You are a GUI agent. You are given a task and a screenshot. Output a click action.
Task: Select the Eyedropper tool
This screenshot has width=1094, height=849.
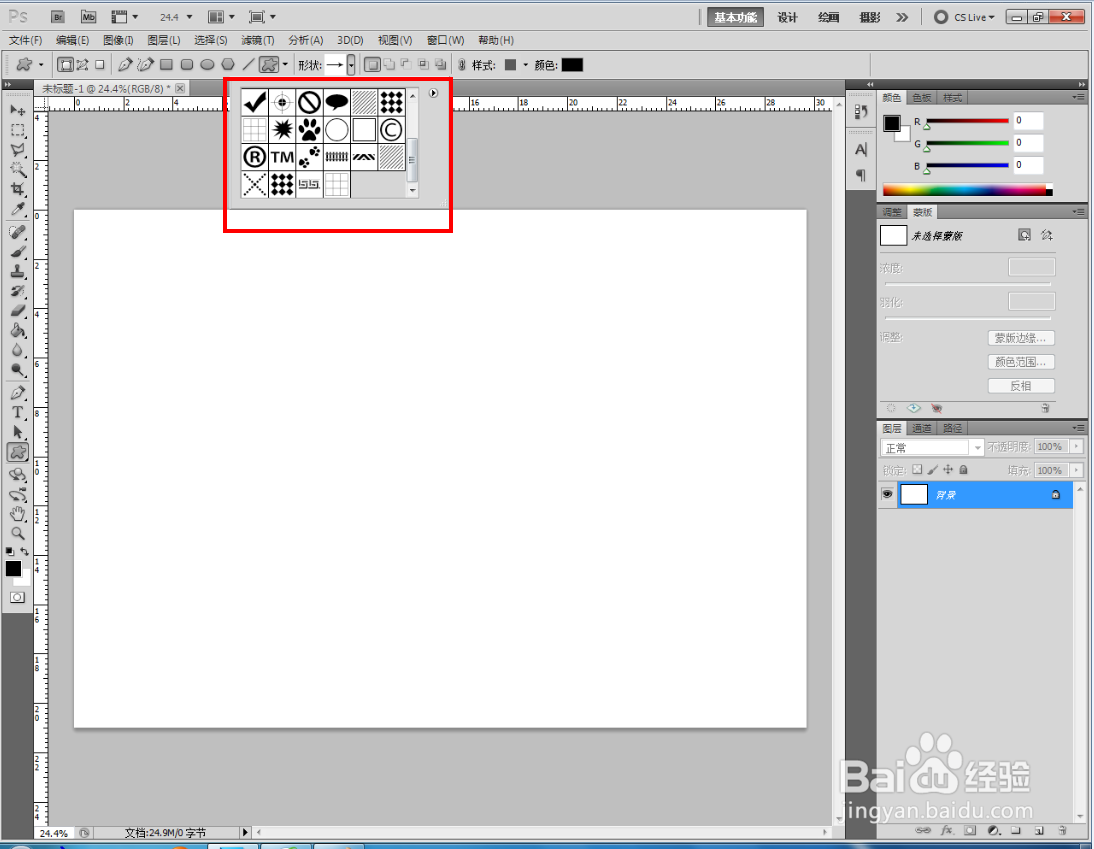pyautogui.click(x=17, y=209)
